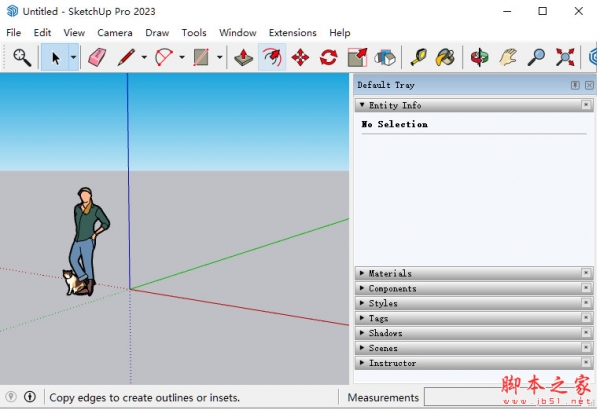Click the status hint about copying edges
Screen dimensions: 600x410
[x=145, y=398]
